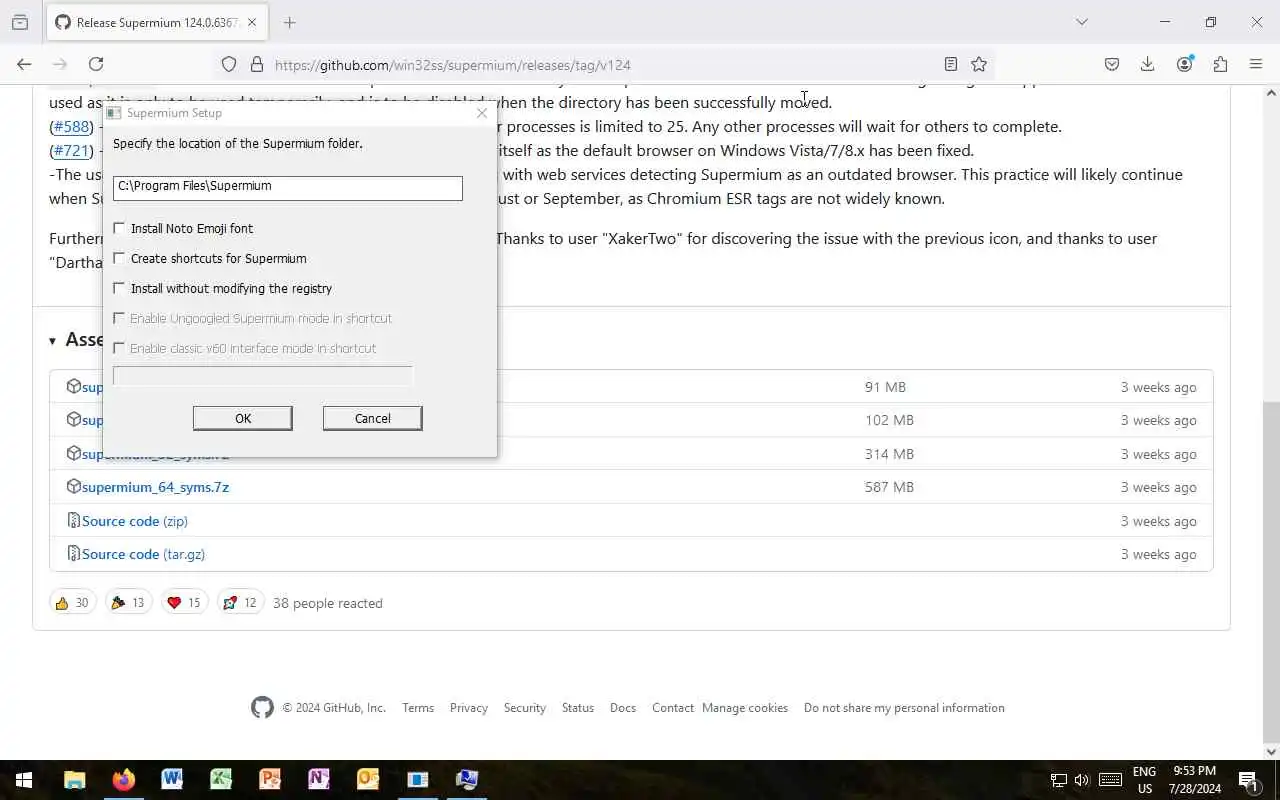Click the 587 MB file size

[889, 487]
